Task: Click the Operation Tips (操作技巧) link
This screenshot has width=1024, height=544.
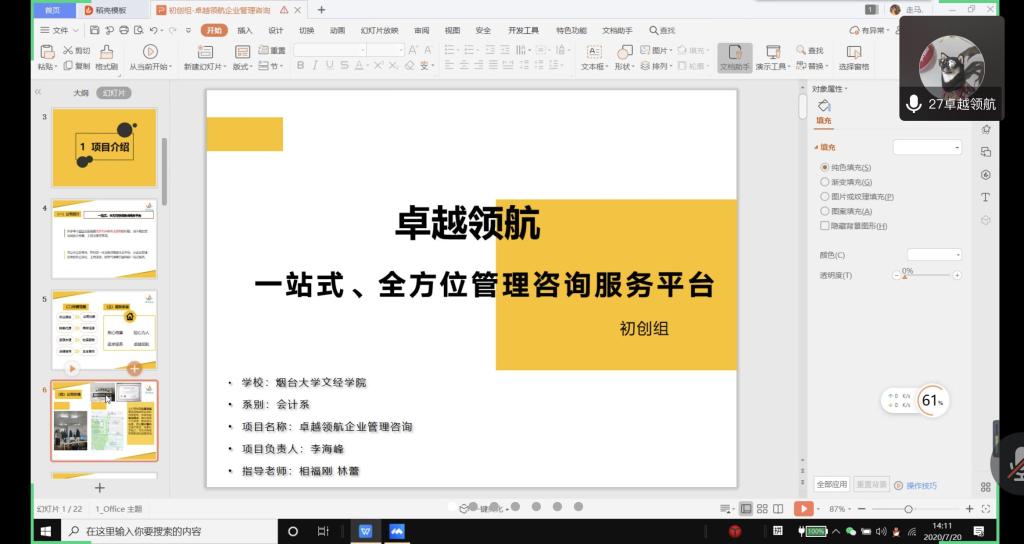Action: click(921, 486)
